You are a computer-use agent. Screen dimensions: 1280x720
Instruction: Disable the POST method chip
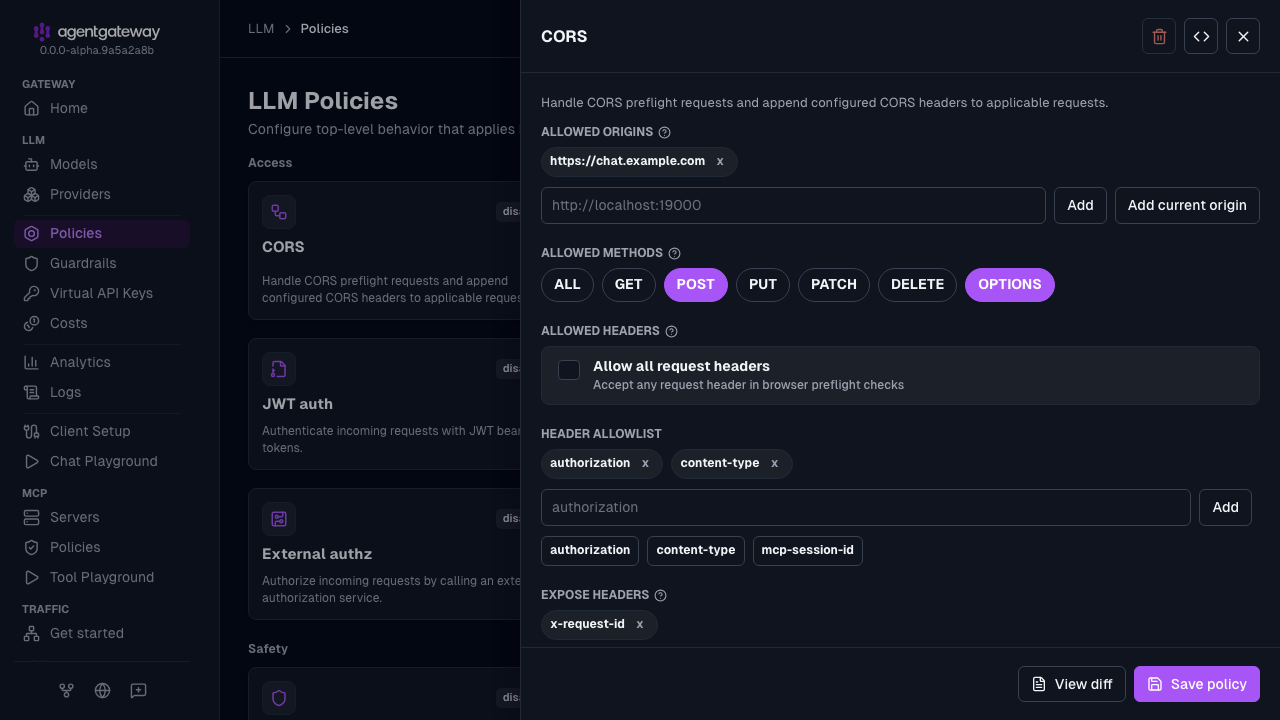(x=695, y=284)
